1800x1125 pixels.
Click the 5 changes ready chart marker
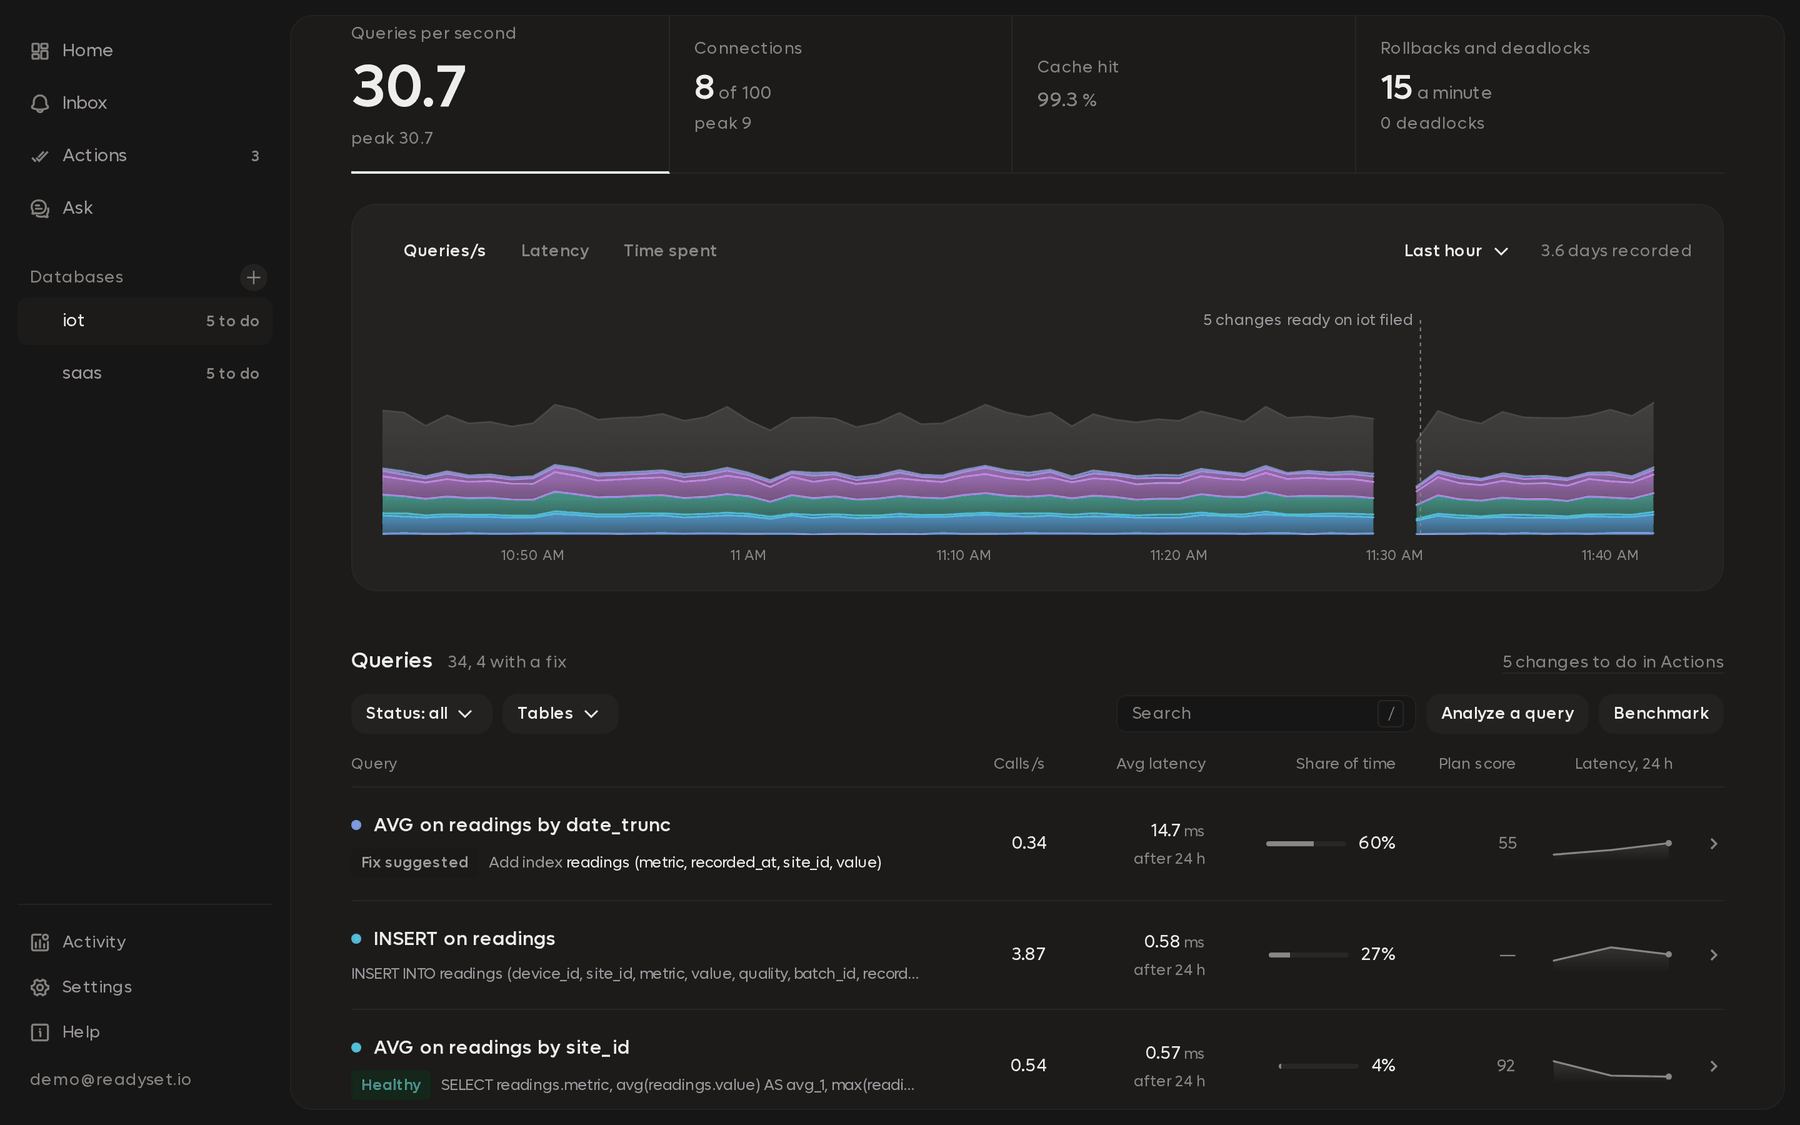[1308, 320]
